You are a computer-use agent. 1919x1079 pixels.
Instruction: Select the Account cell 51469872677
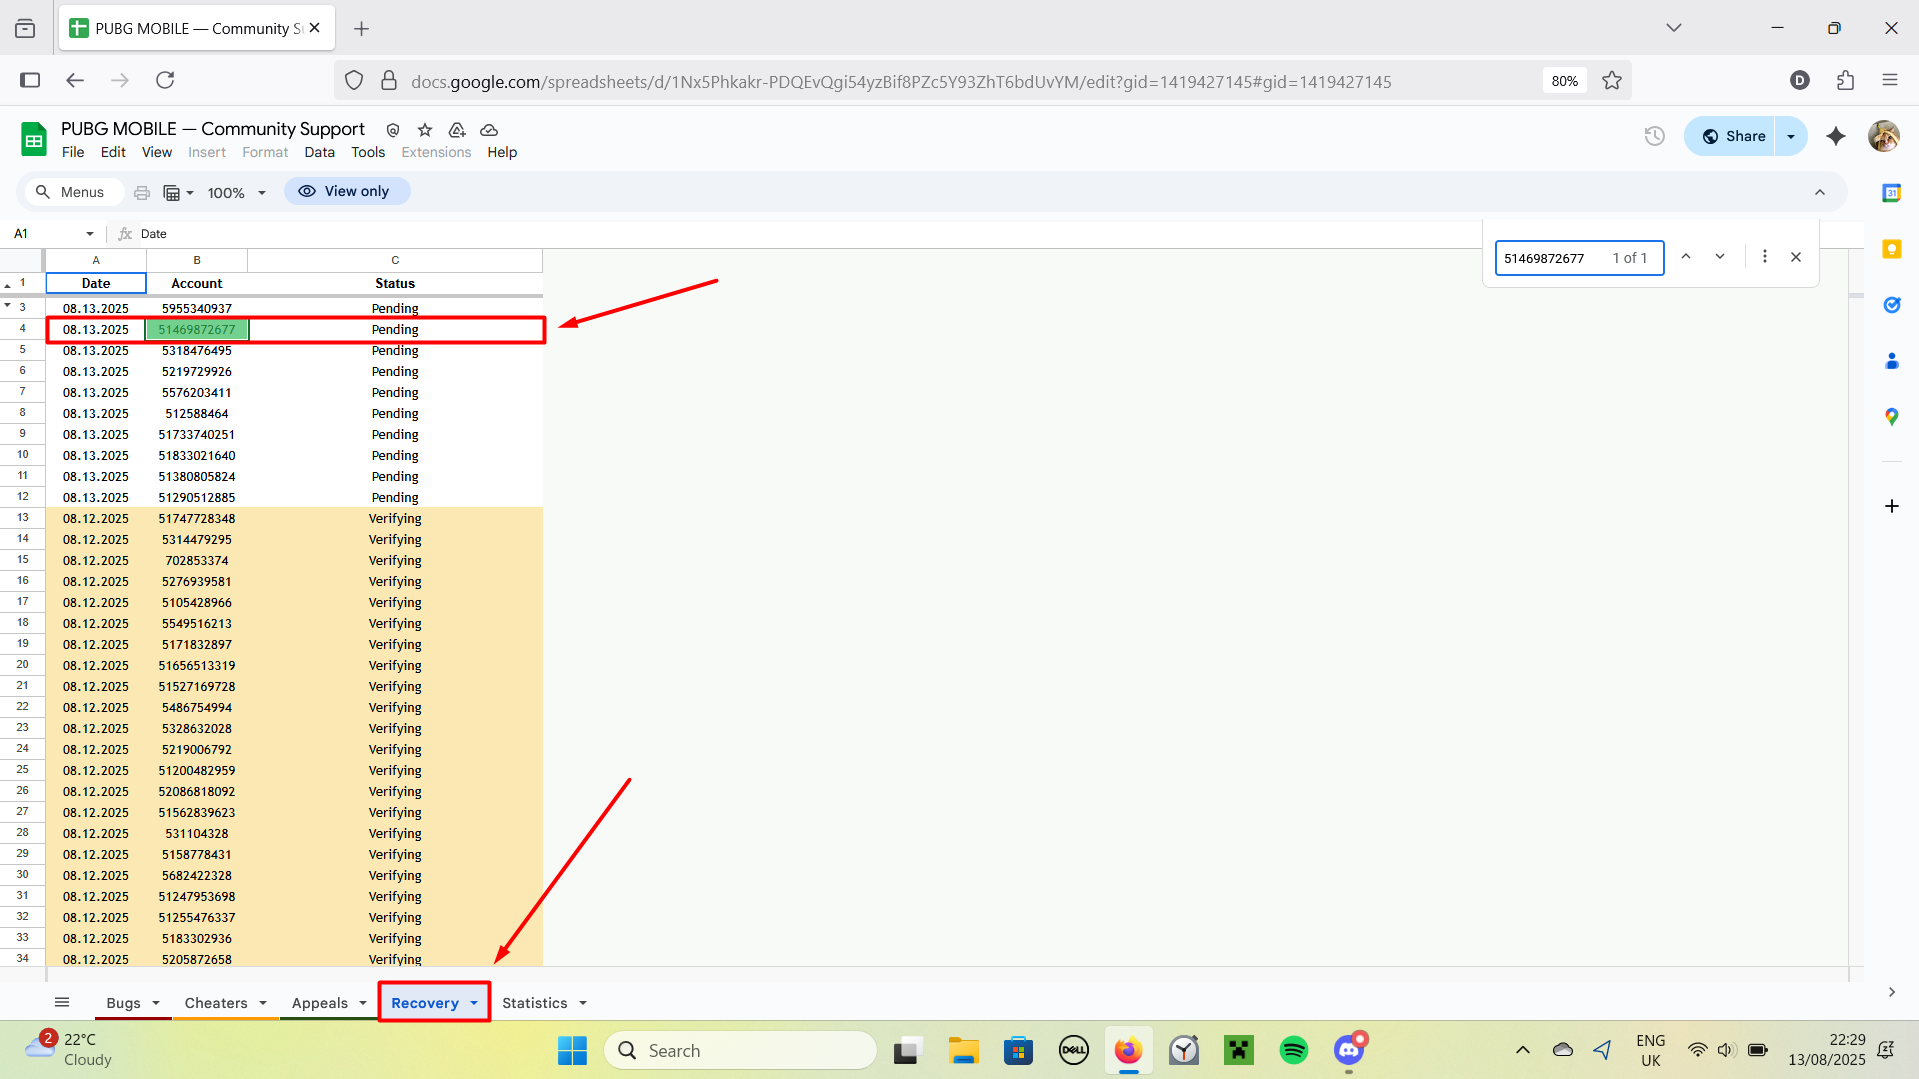tap(197, 330)
